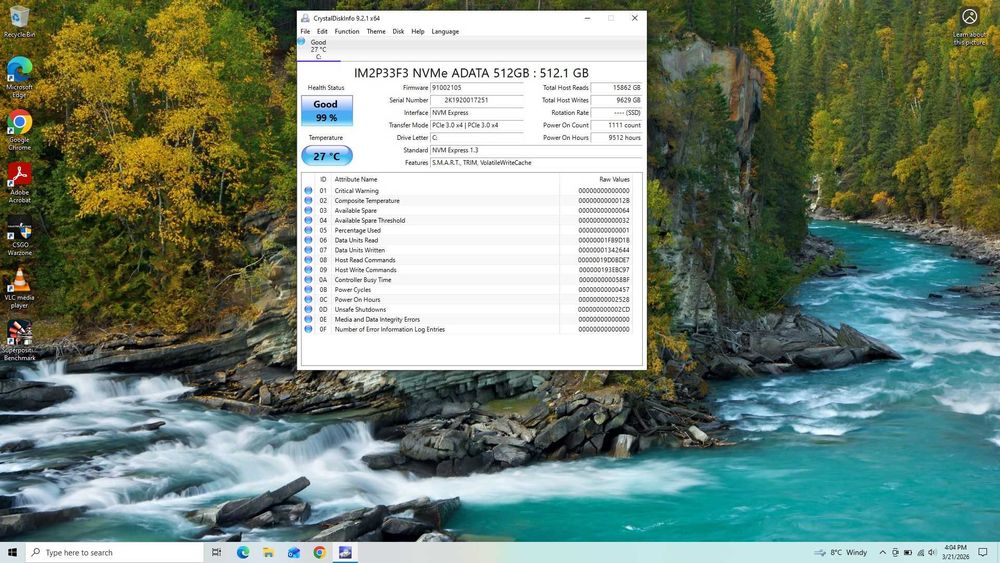Viewport: 1000px width, 563px height.
Task: Select the Controller Busy Time row
Action: tap(469, 279)
